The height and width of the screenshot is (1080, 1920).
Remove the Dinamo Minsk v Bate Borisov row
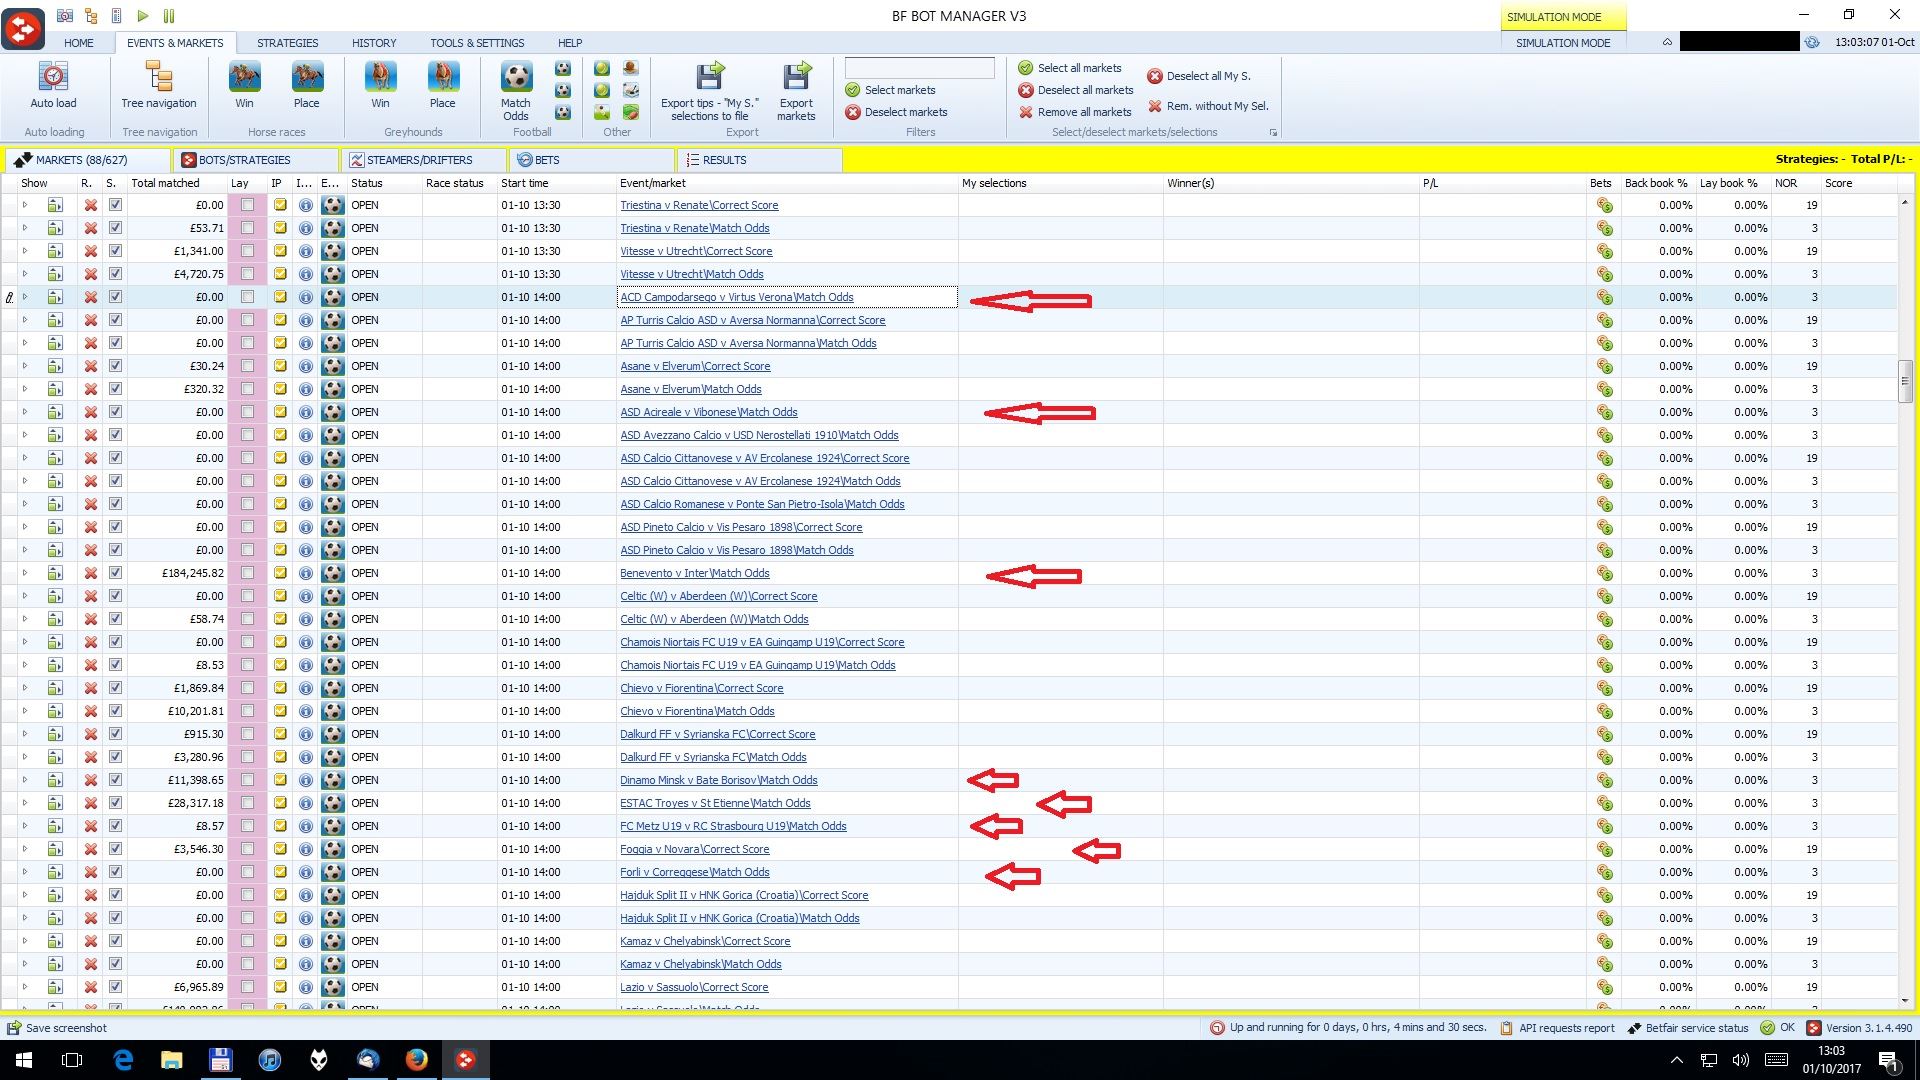click(x=90, y=780)
